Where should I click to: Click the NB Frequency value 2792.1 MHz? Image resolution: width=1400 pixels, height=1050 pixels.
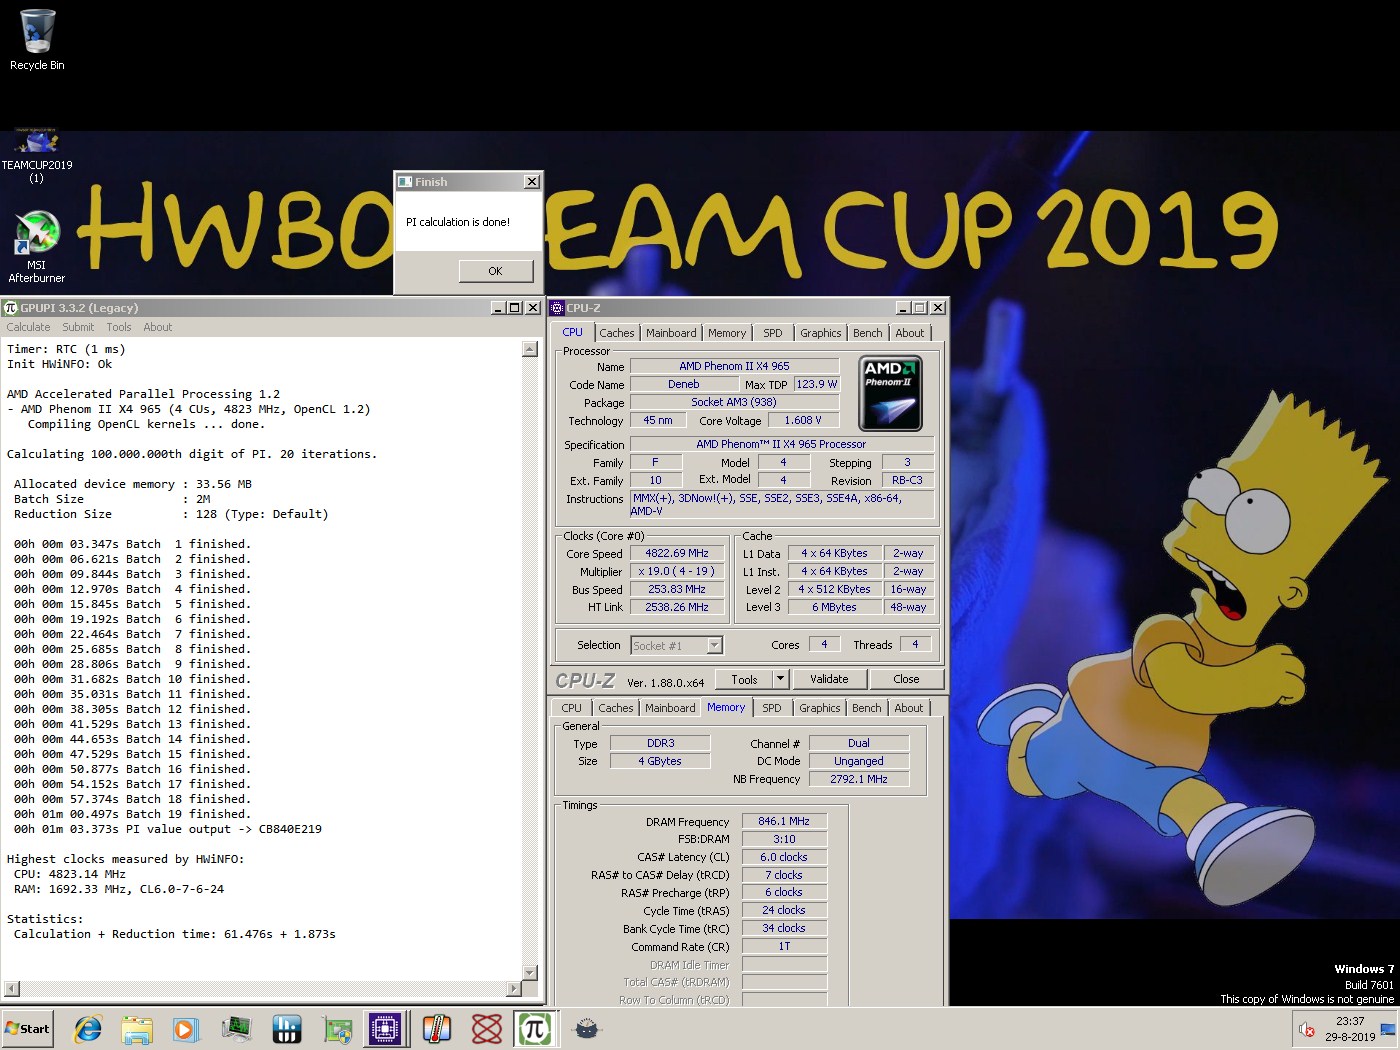[x=859, y=779]
